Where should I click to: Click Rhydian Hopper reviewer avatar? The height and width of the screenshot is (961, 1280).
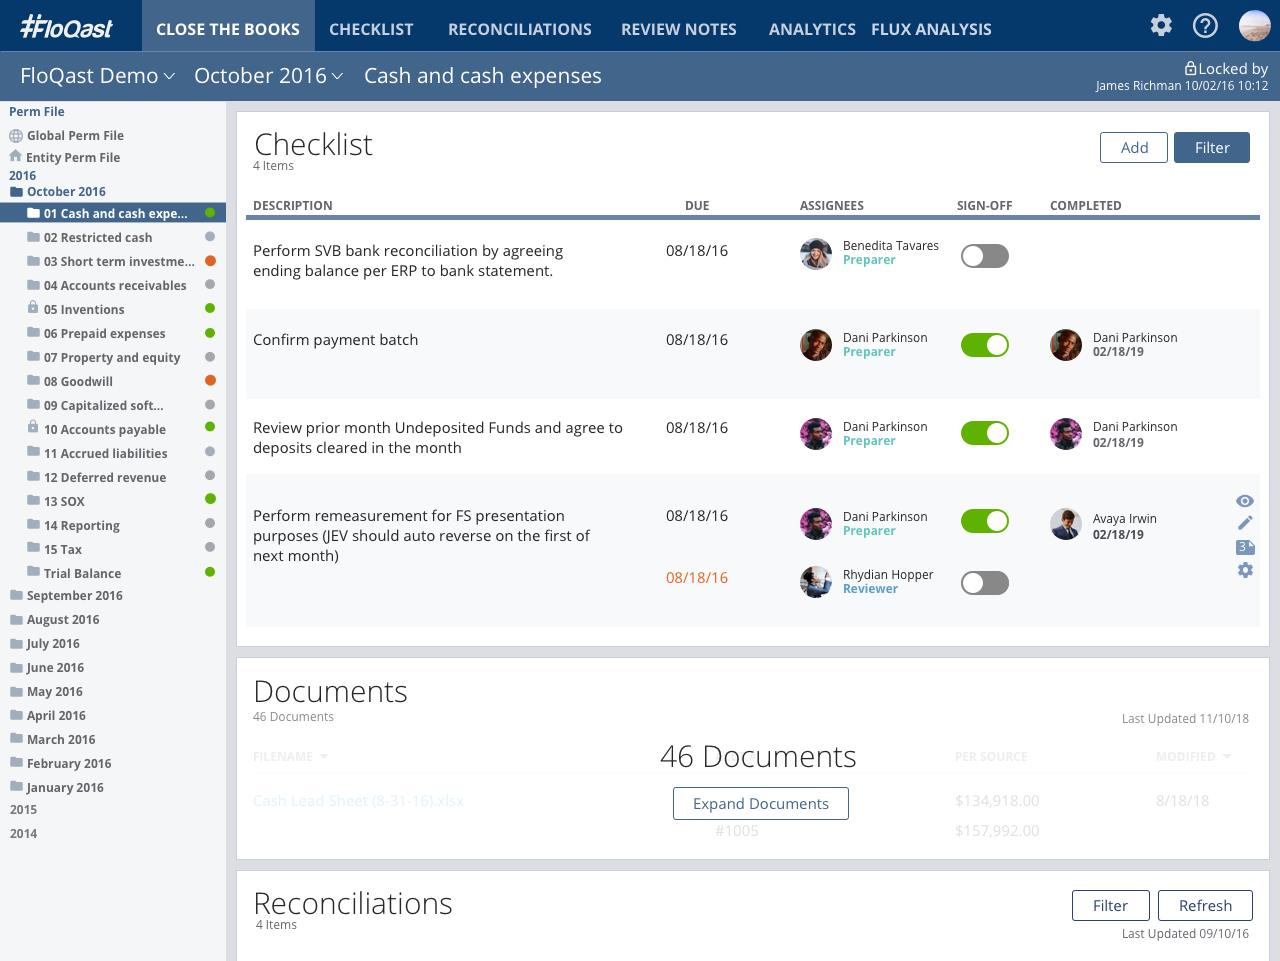click(x=816, y=582)
